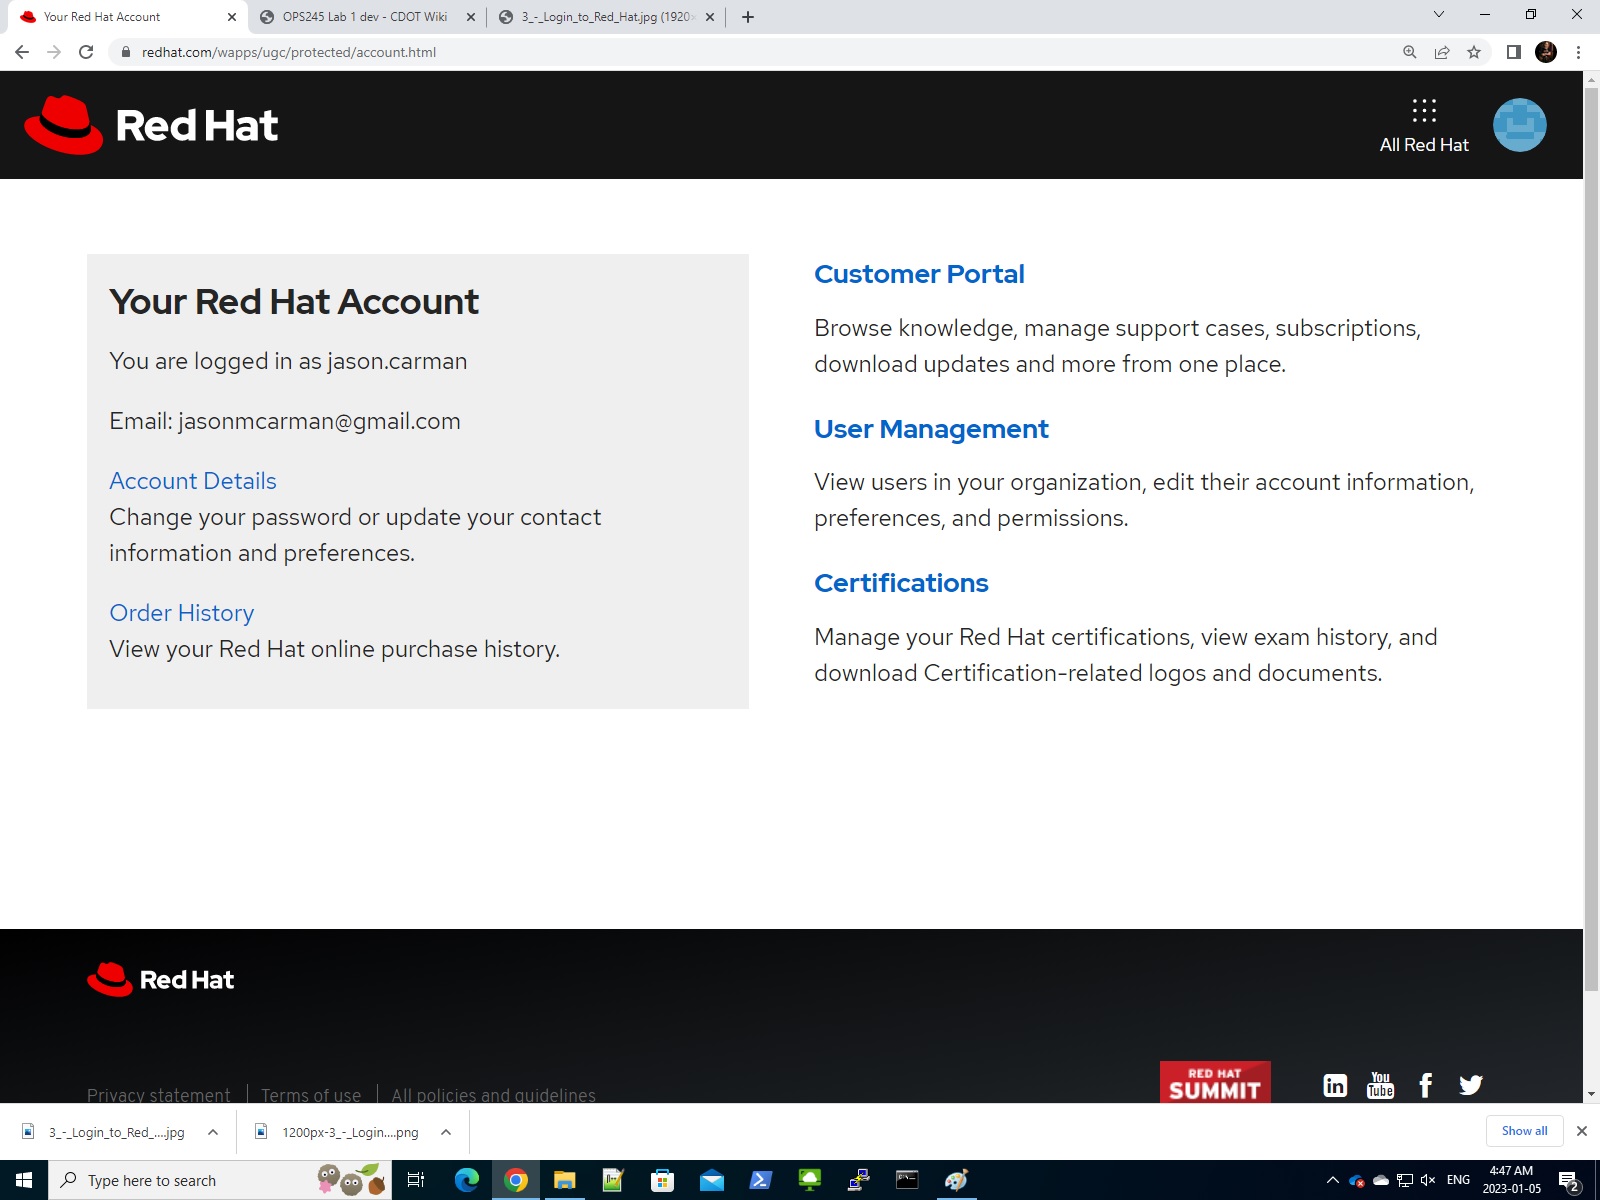
Task: Switch to OPS245 Lab 1 dev tab
Action: click(365, 17)
